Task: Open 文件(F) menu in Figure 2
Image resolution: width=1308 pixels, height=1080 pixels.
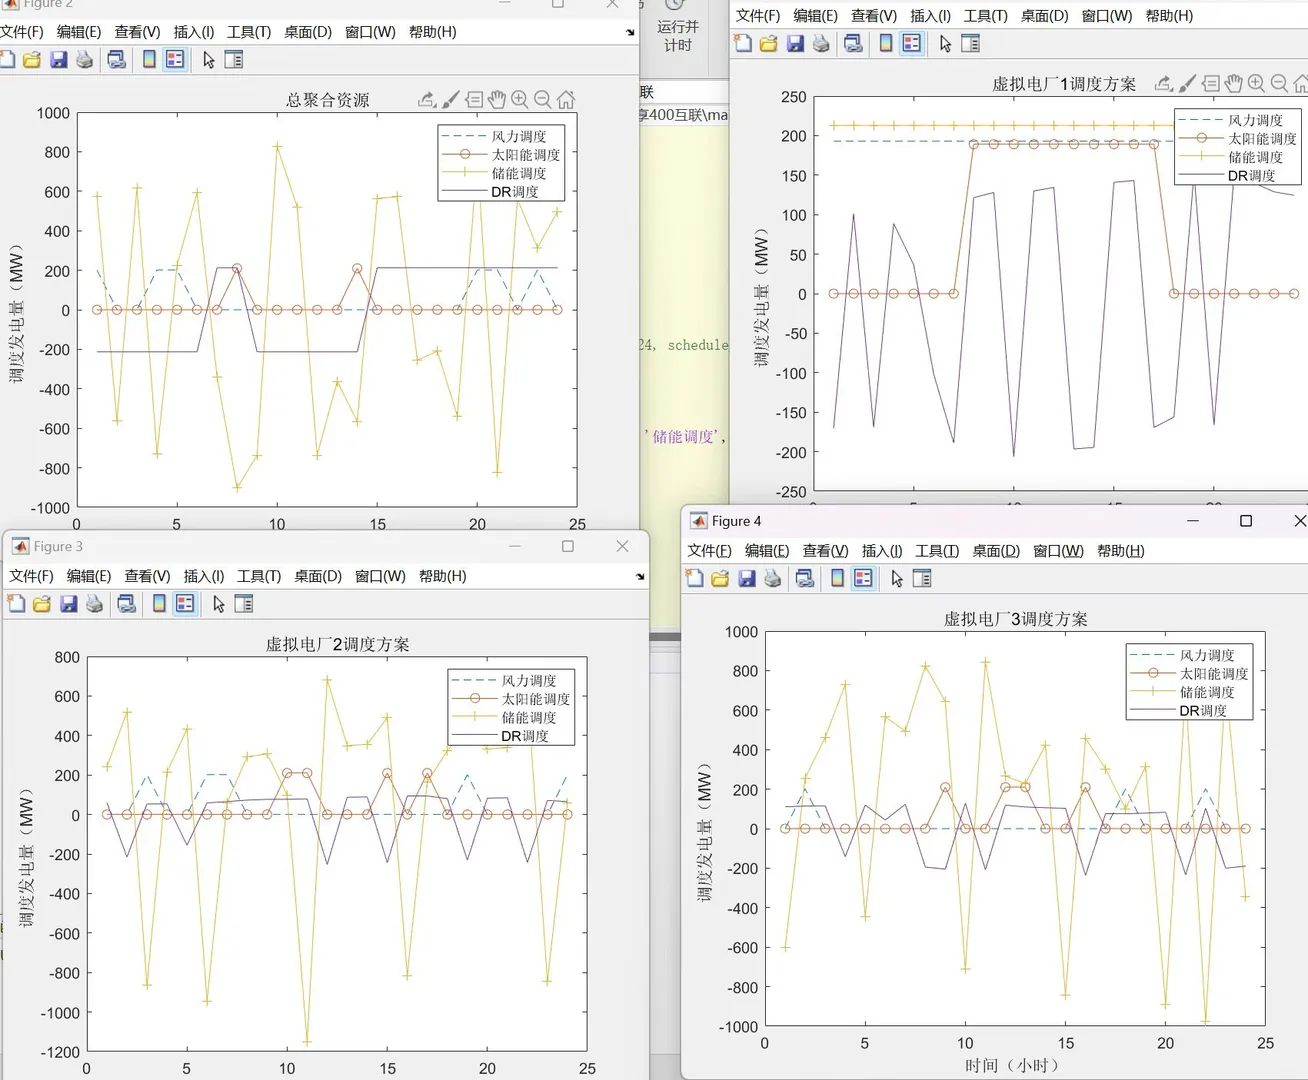Action: (22, 32)
